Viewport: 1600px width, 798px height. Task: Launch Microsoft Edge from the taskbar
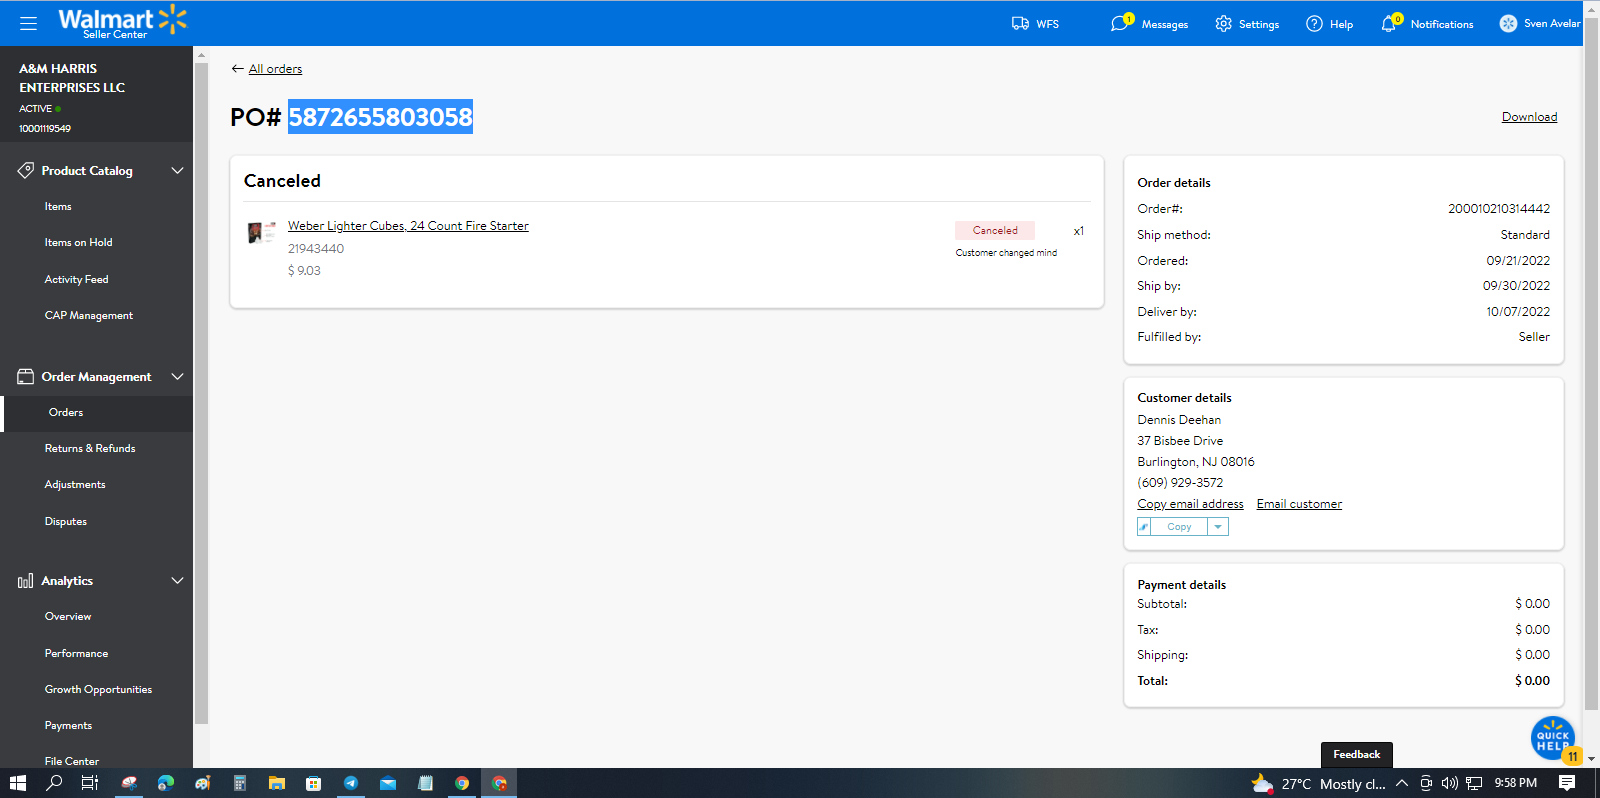[166, 783]
